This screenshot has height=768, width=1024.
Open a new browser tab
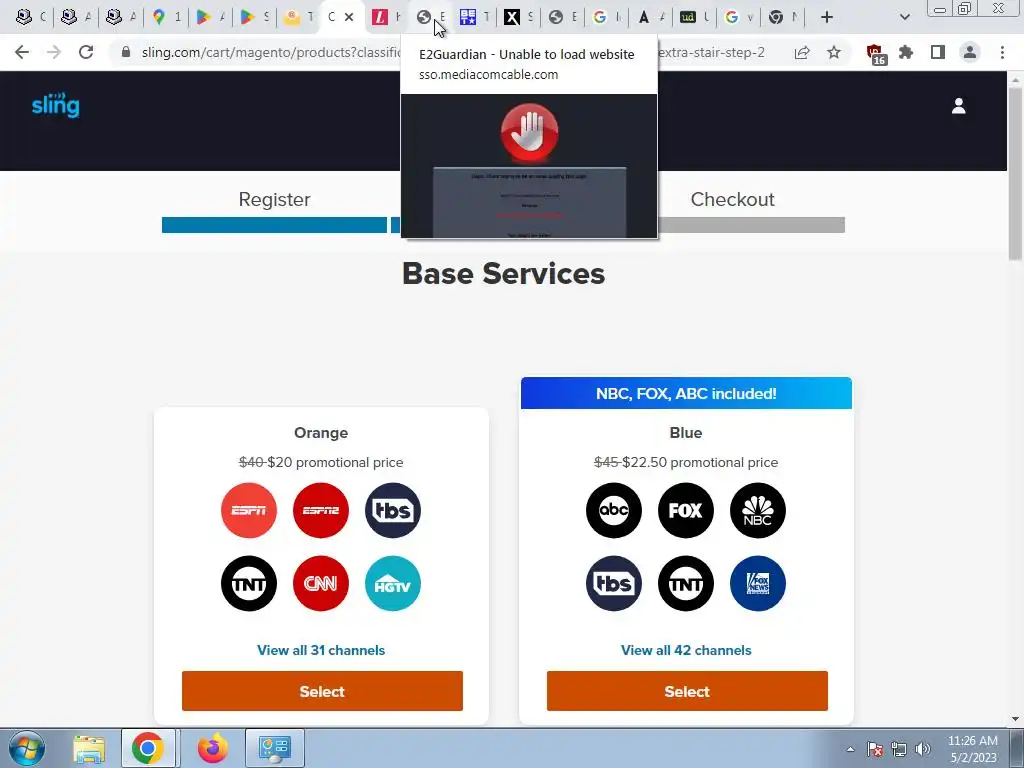827,17
